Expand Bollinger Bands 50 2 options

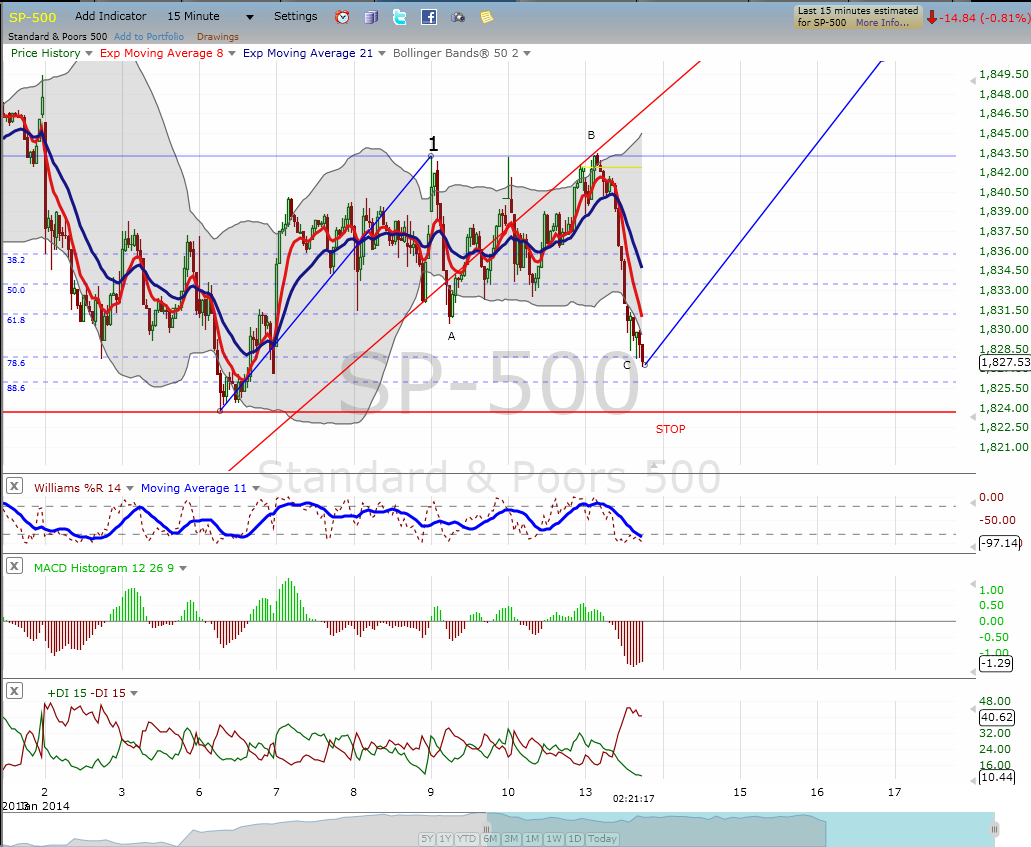click(527, 53)
